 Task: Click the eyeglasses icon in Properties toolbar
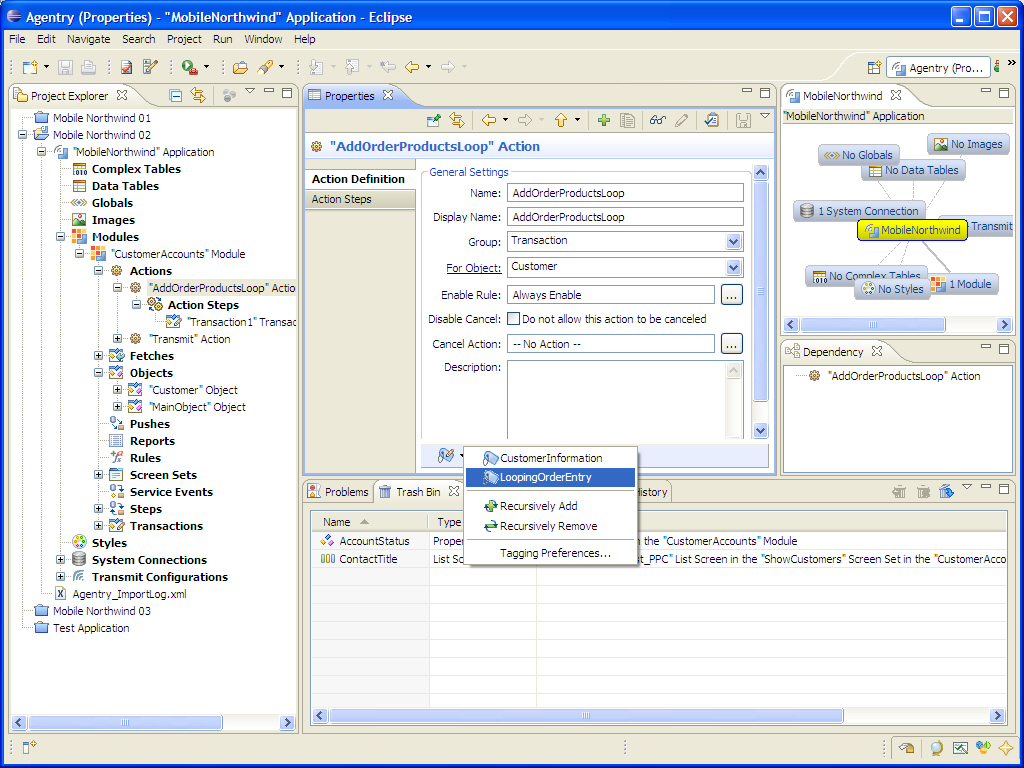click(658, 120)
